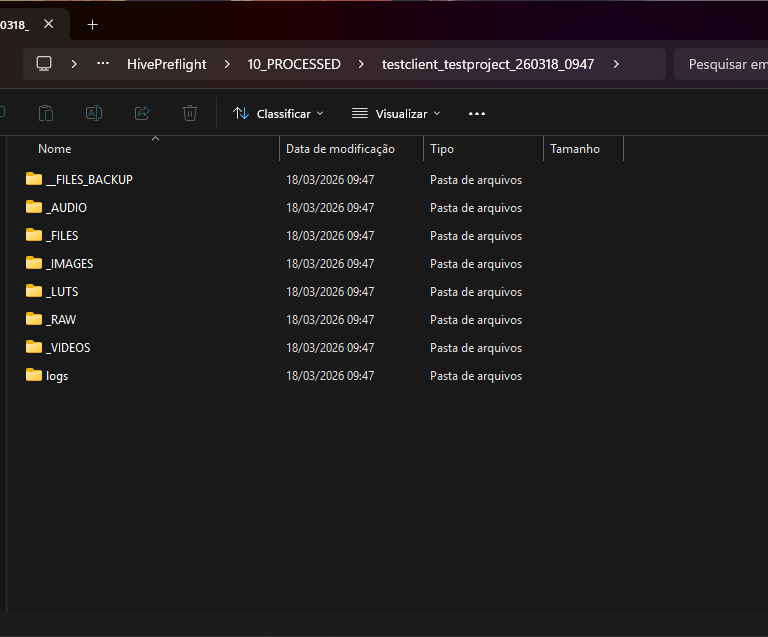The width and height of the screenshot is (768, 637).
Task: Sort by Data de modificação column
Action: (x=340, y=149)
